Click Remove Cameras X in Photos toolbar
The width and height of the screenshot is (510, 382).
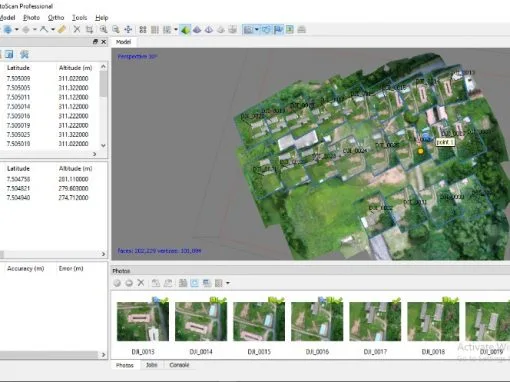pyautogui.click(x=141, y=283)
